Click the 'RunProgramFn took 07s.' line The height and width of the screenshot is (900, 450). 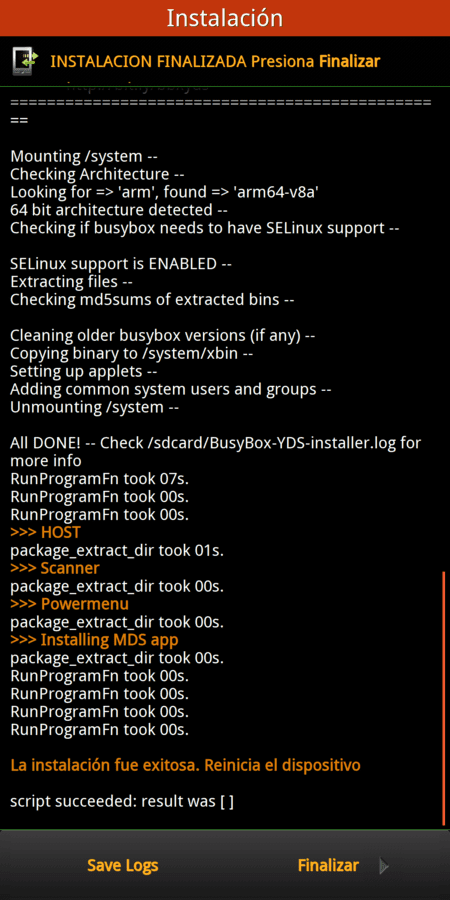click(99, 479)
